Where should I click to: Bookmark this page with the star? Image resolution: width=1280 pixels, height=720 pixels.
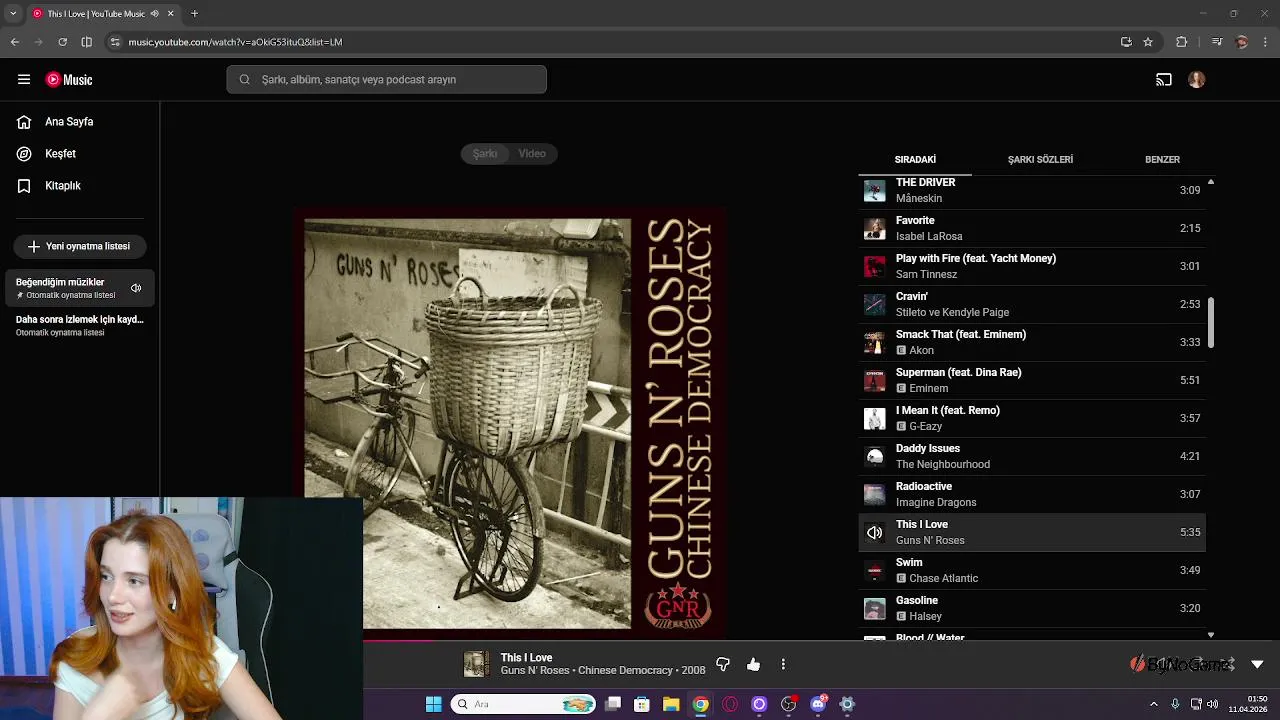(x=1148, y=42)
